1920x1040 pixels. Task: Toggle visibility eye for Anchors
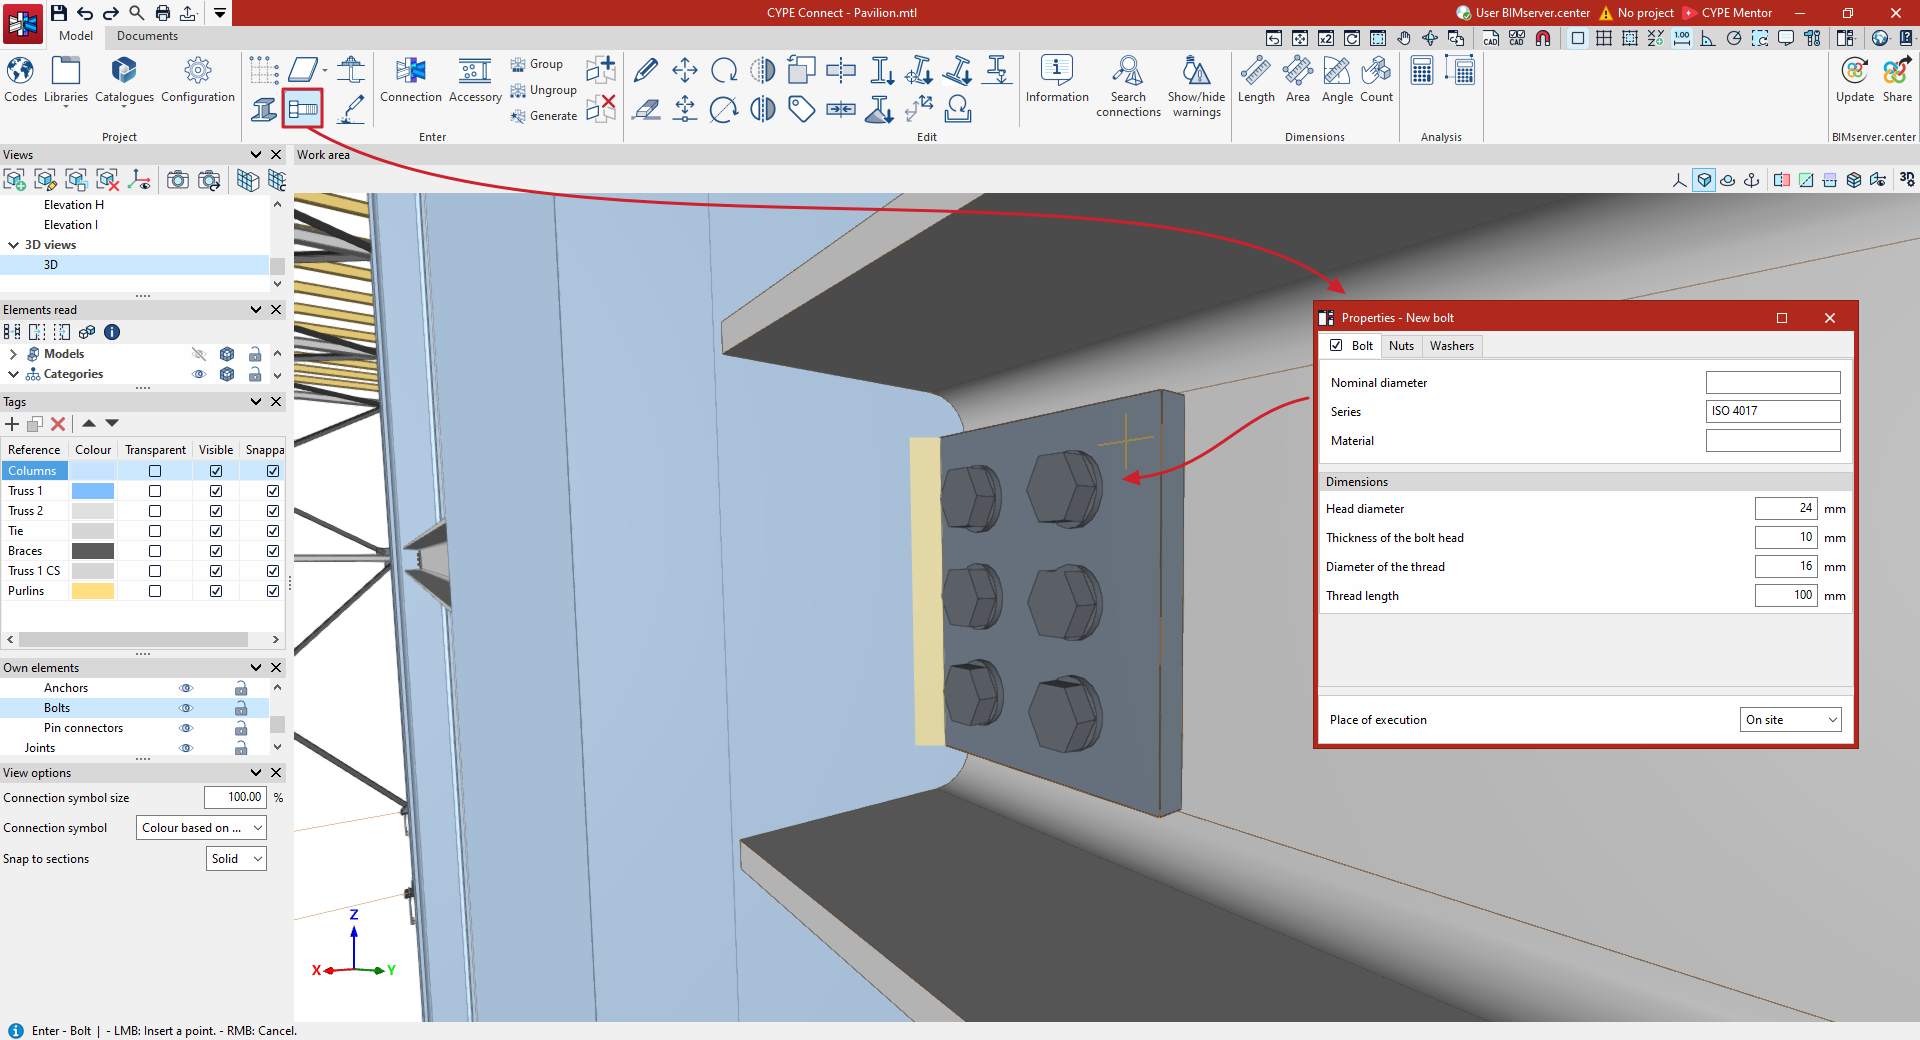[185, 688]
